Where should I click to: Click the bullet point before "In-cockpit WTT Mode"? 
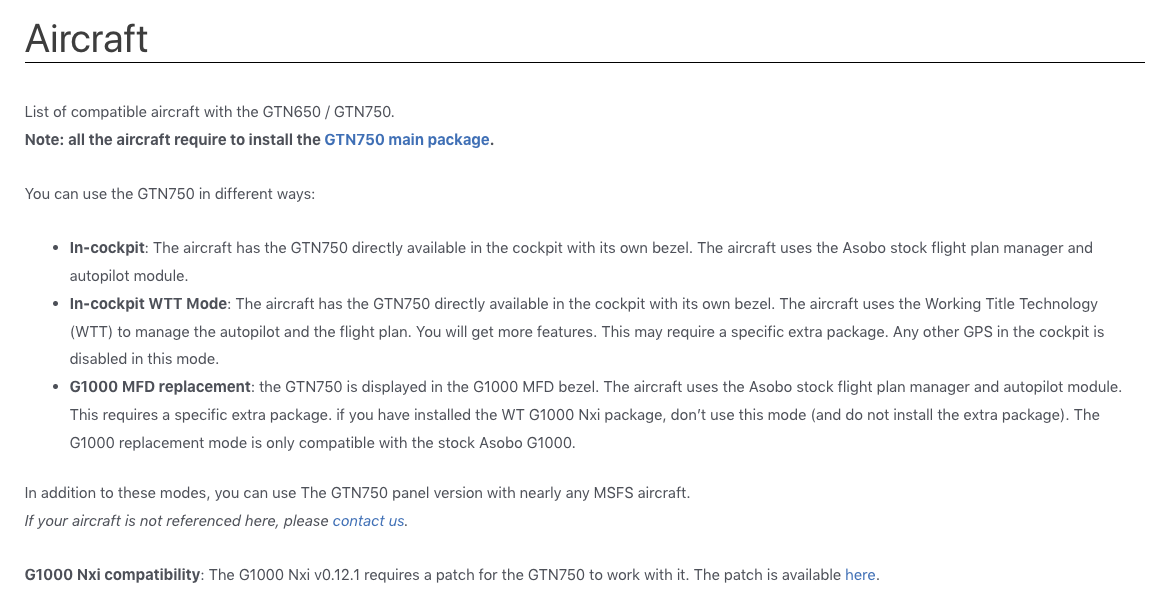[55, 304]
